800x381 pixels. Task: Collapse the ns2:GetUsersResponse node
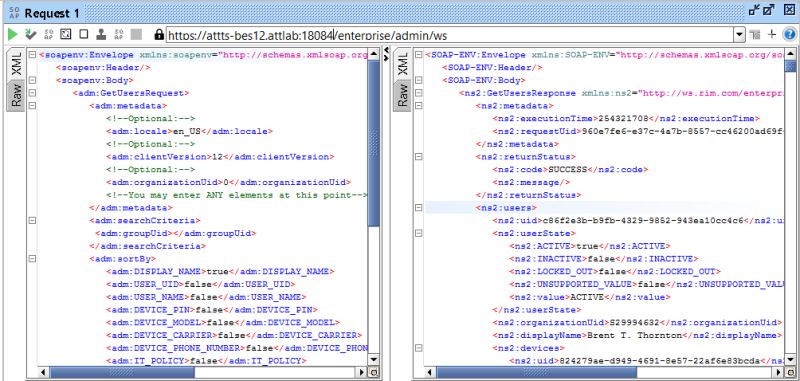pyautogui.click(x=418, y=93)
